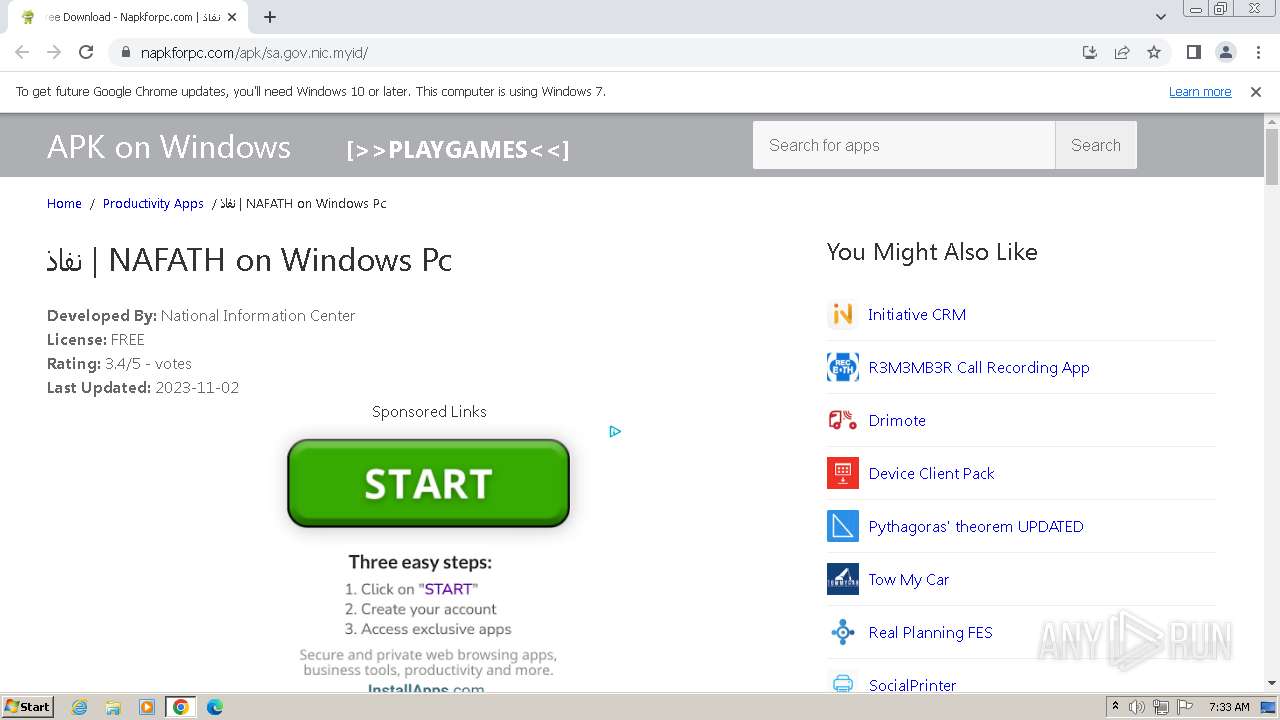
Task: Click the R3M3MB3R Call Recording icon
Action: point(843,367)
